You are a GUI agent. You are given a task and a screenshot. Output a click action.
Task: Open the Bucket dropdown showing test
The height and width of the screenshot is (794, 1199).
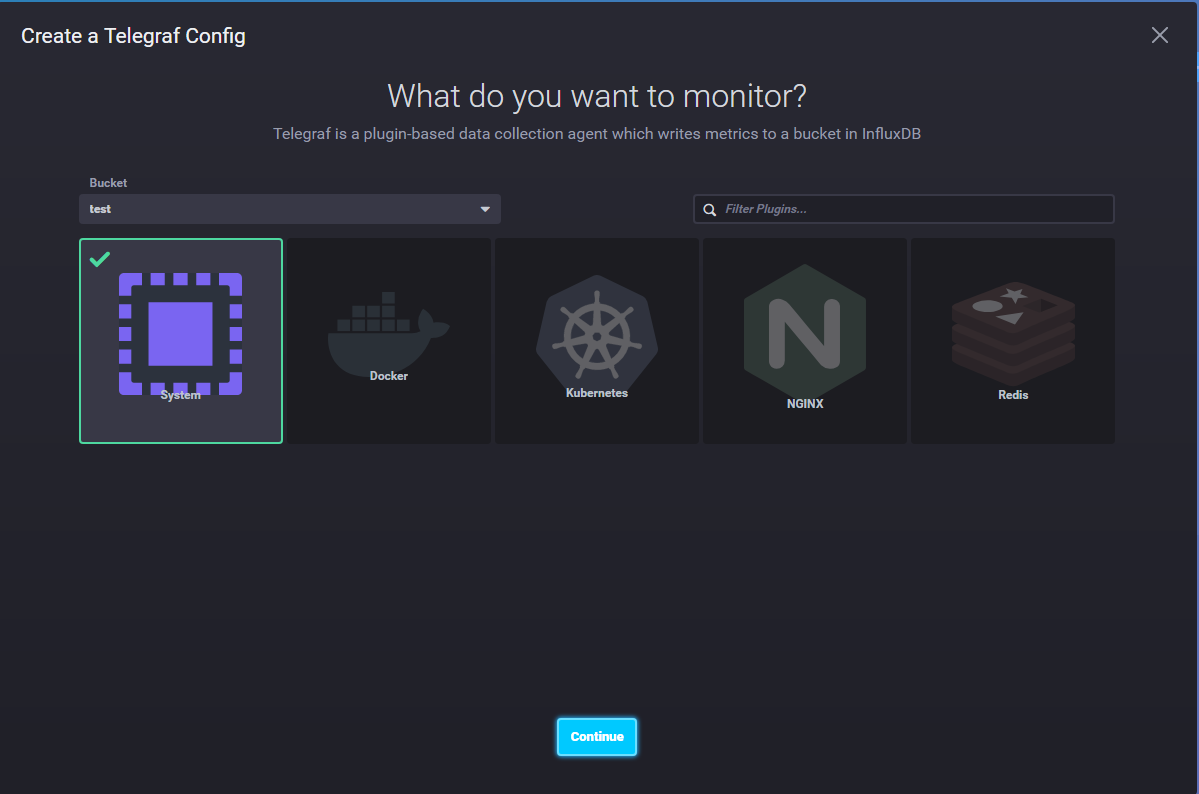coord(290,209)
